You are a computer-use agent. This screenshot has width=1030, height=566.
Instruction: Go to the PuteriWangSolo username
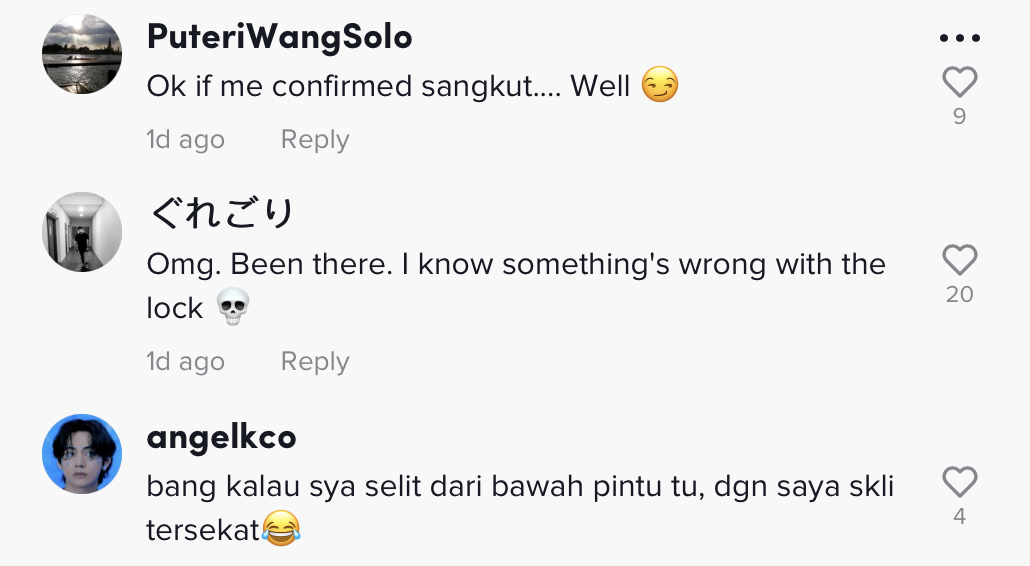tap(279, 37)
